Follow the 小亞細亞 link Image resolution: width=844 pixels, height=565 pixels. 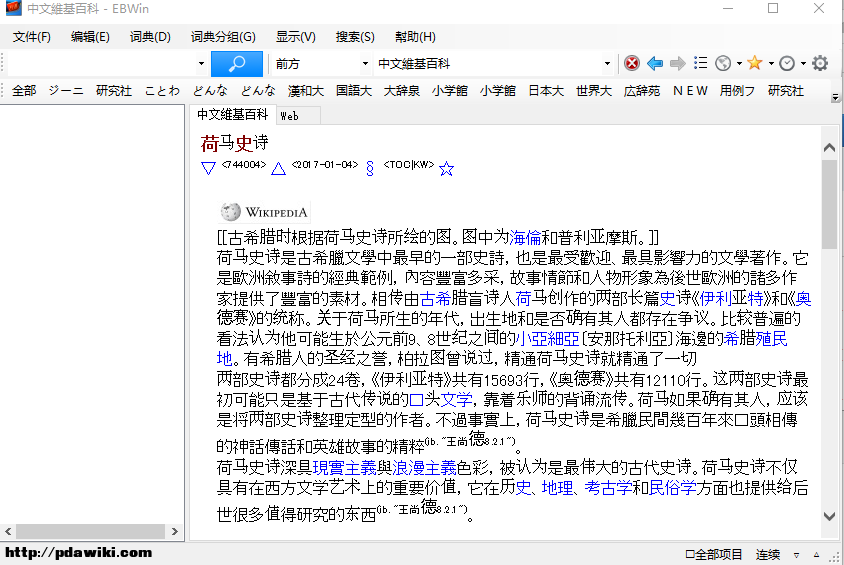click(547, 338)
